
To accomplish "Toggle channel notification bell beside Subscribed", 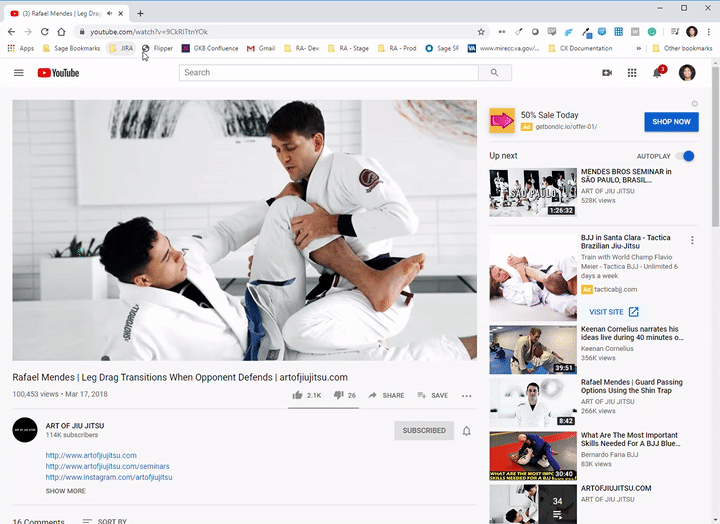I will tap(466, 431).
